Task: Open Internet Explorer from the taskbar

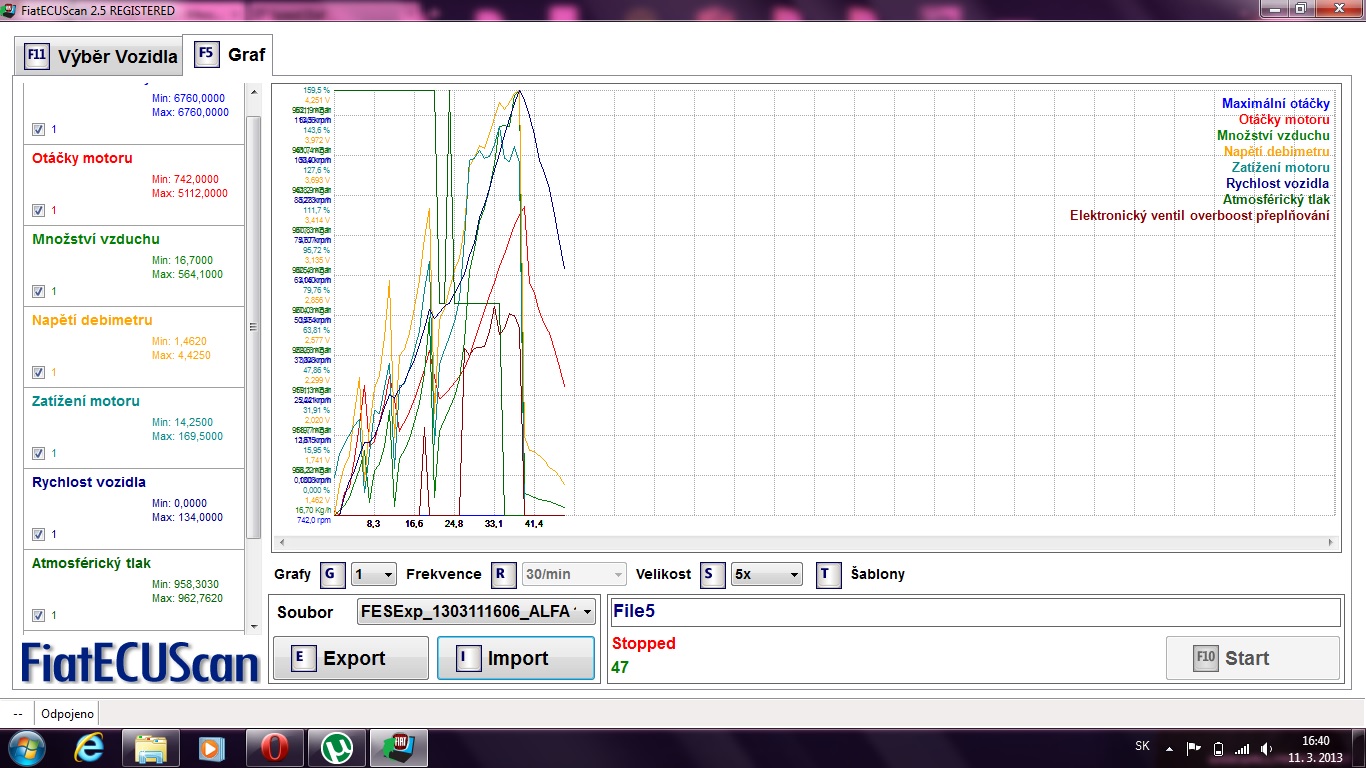Action: coord(89,747)
